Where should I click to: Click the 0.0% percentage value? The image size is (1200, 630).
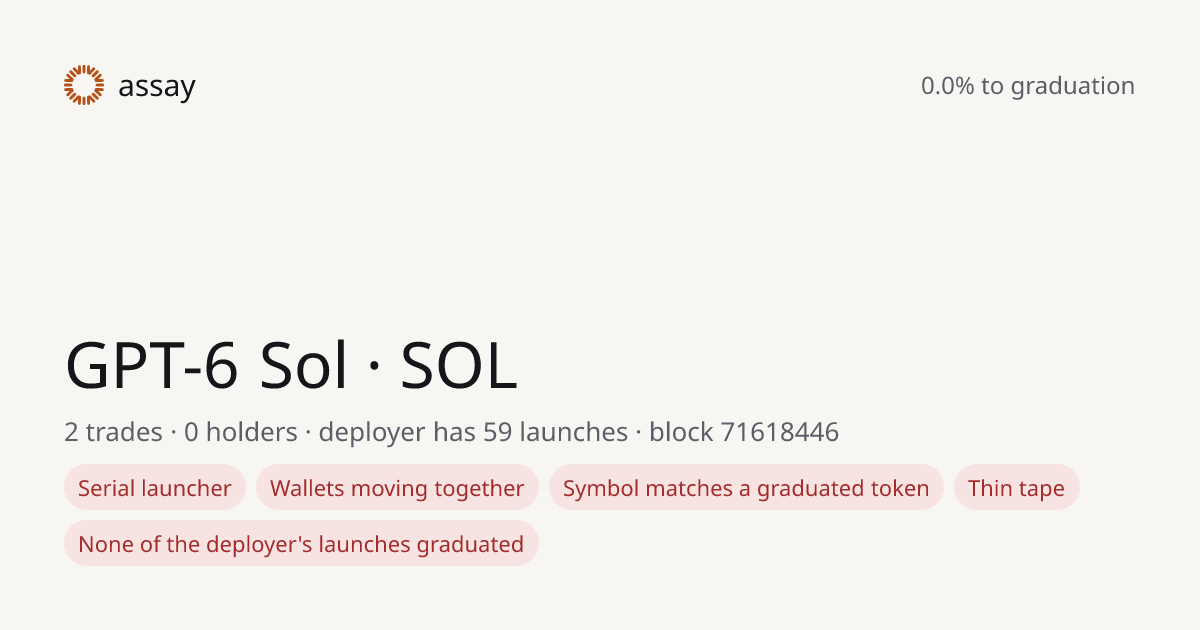pos(948,86)
